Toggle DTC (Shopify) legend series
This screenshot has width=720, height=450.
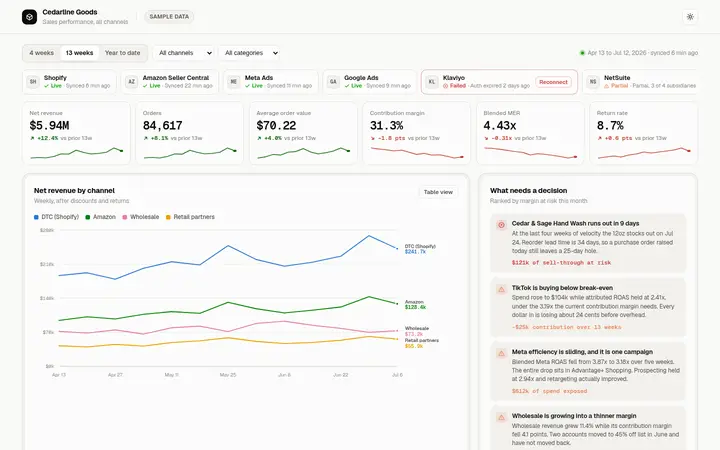coord(56,217)
